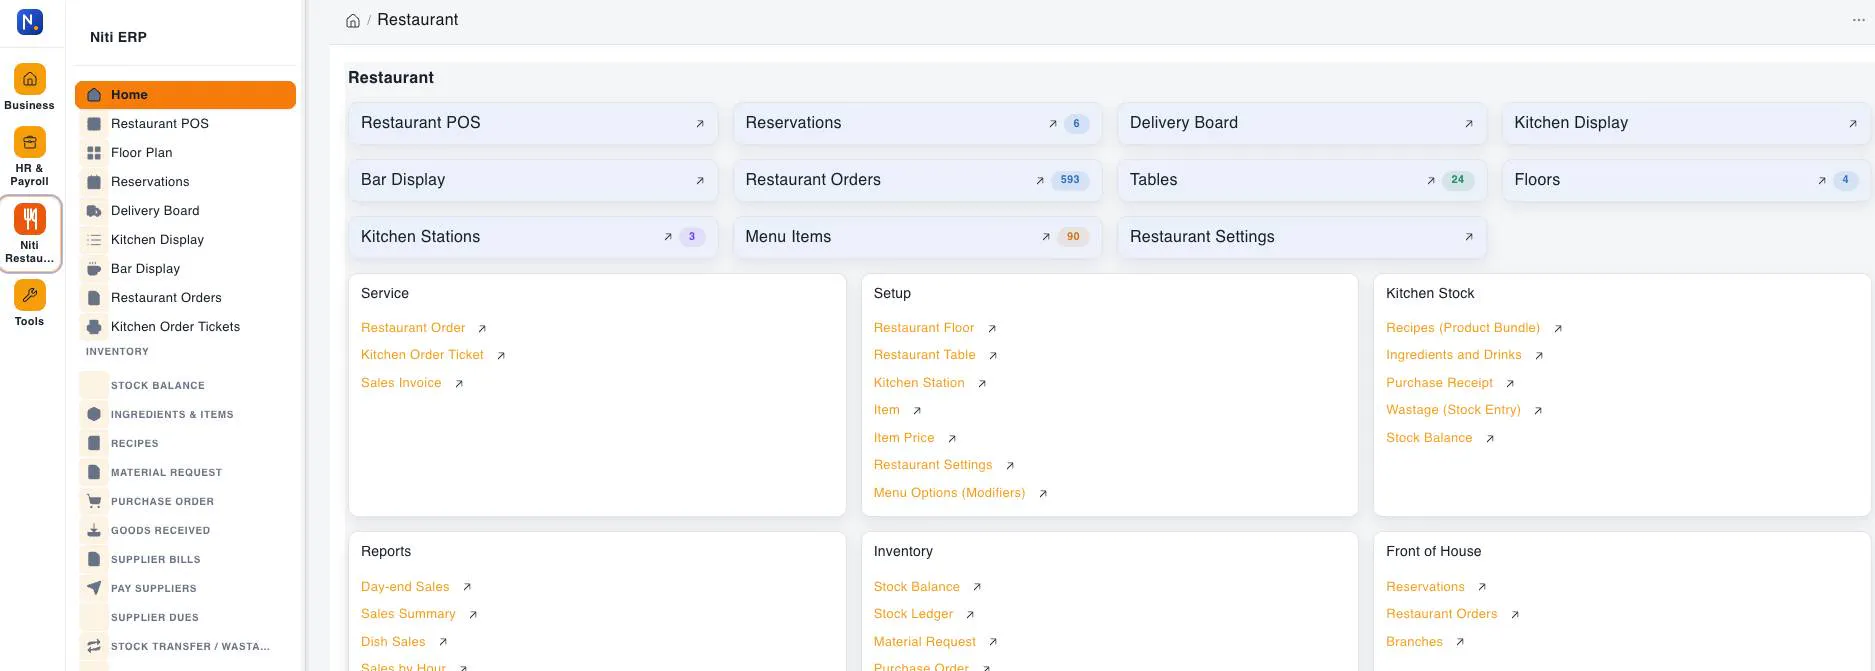The width and height of the screenshot is (1875, 671).
Task: Open Restaurant Table link under Setup
Action: click(924, 355)
